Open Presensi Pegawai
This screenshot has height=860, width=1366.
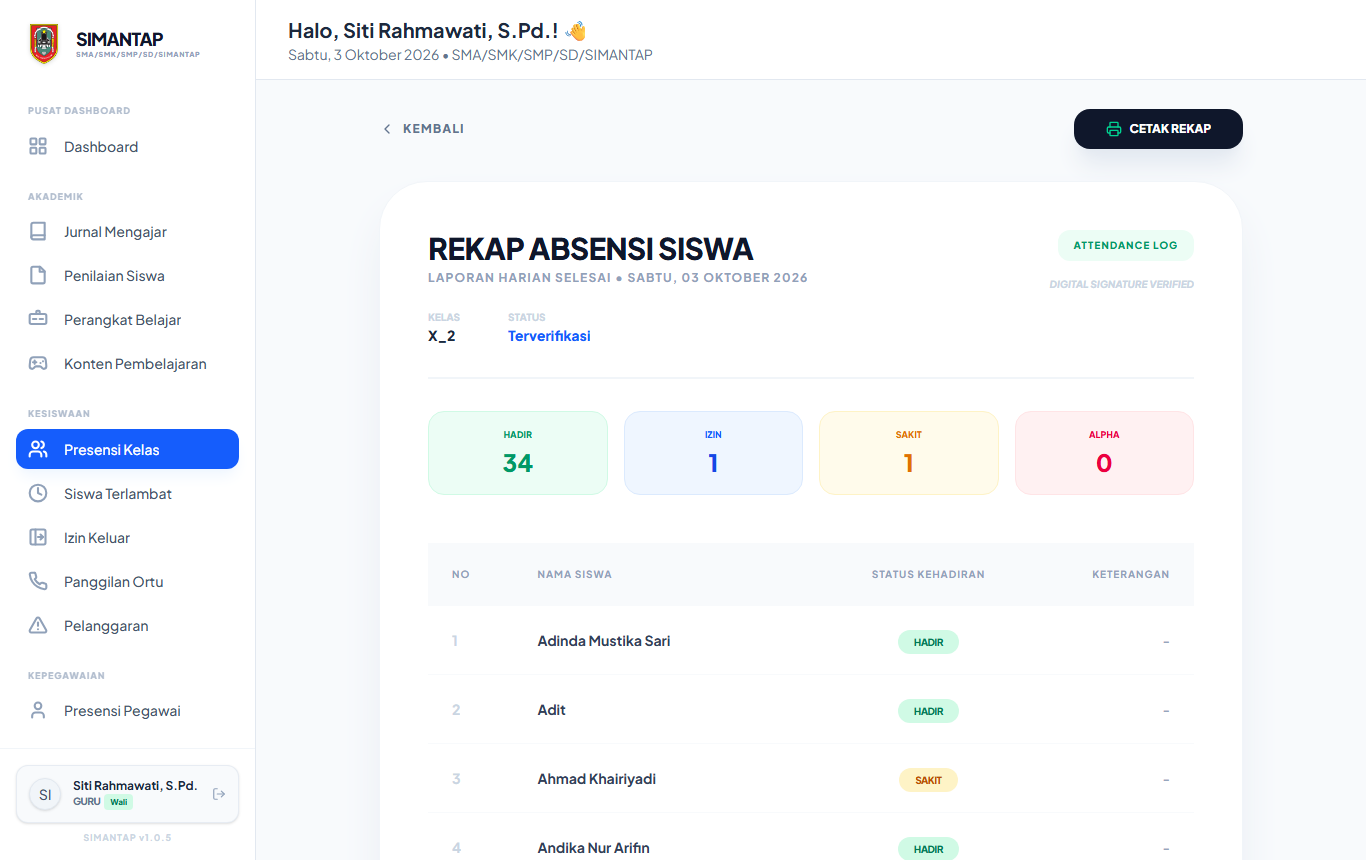point(128,711)
